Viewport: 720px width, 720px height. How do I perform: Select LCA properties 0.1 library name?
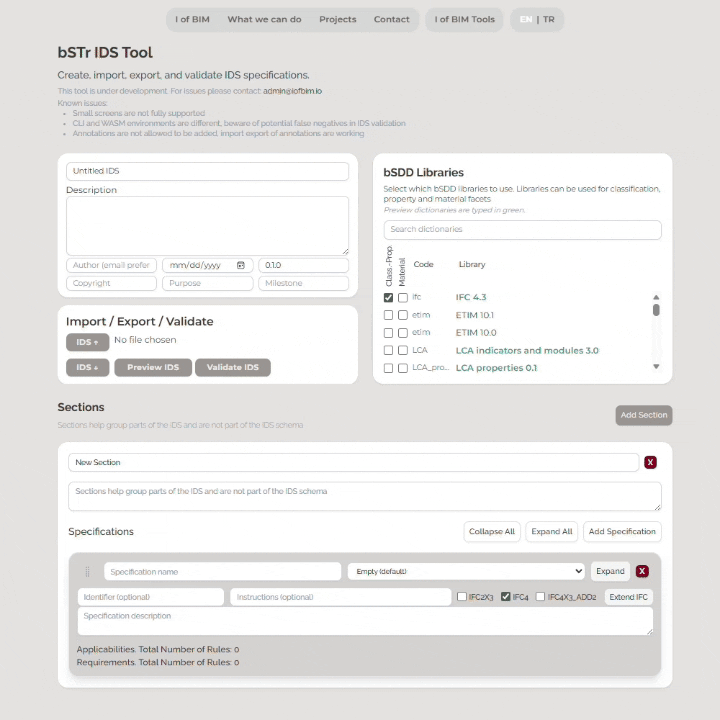point(496,368)
